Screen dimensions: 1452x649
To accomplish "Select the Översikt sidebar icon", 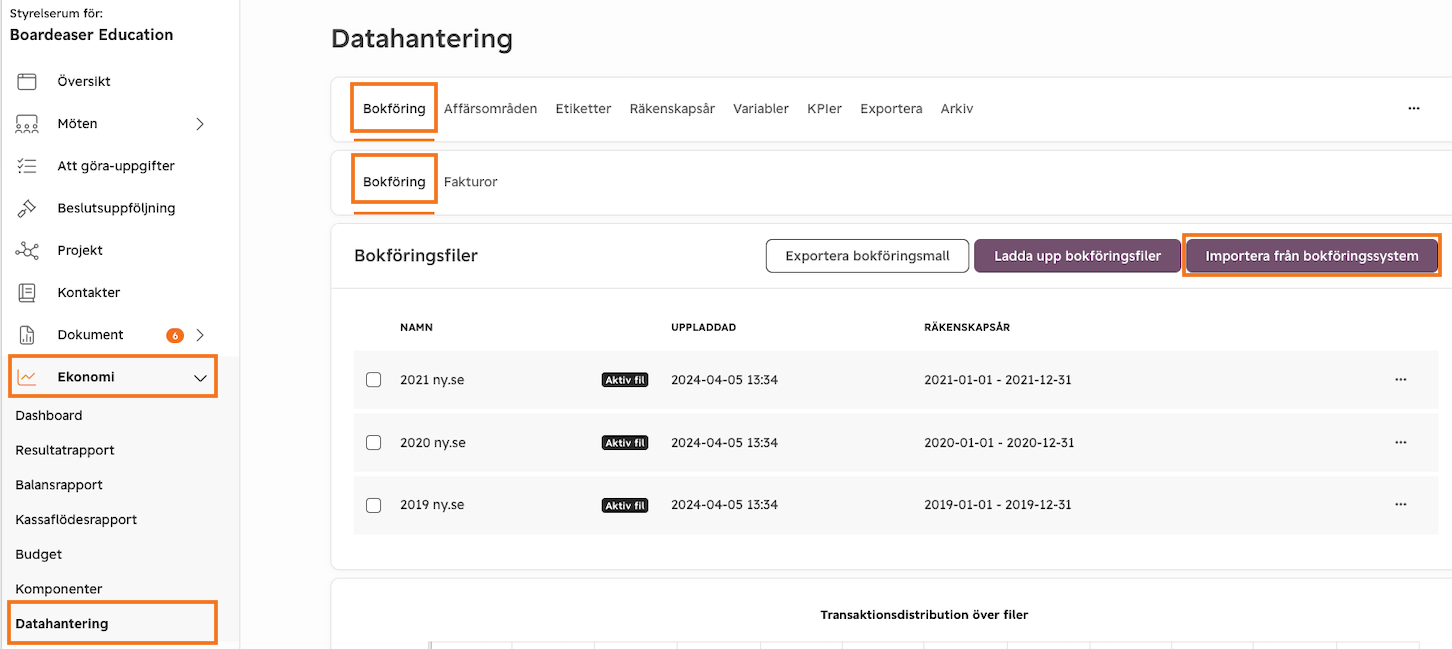I will tap(27, 81).
